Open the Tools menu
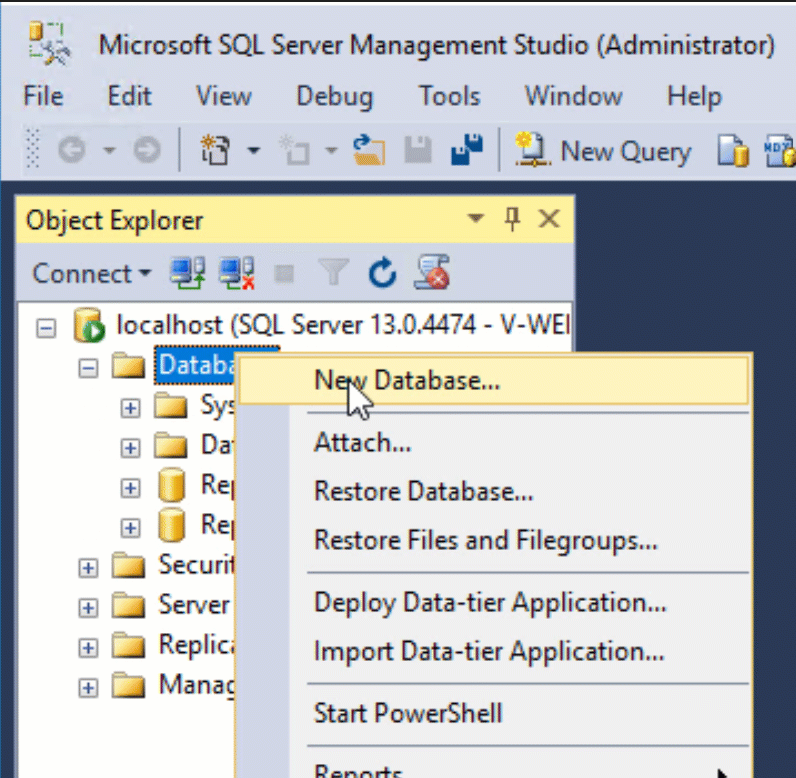 [x=449, y=96]
